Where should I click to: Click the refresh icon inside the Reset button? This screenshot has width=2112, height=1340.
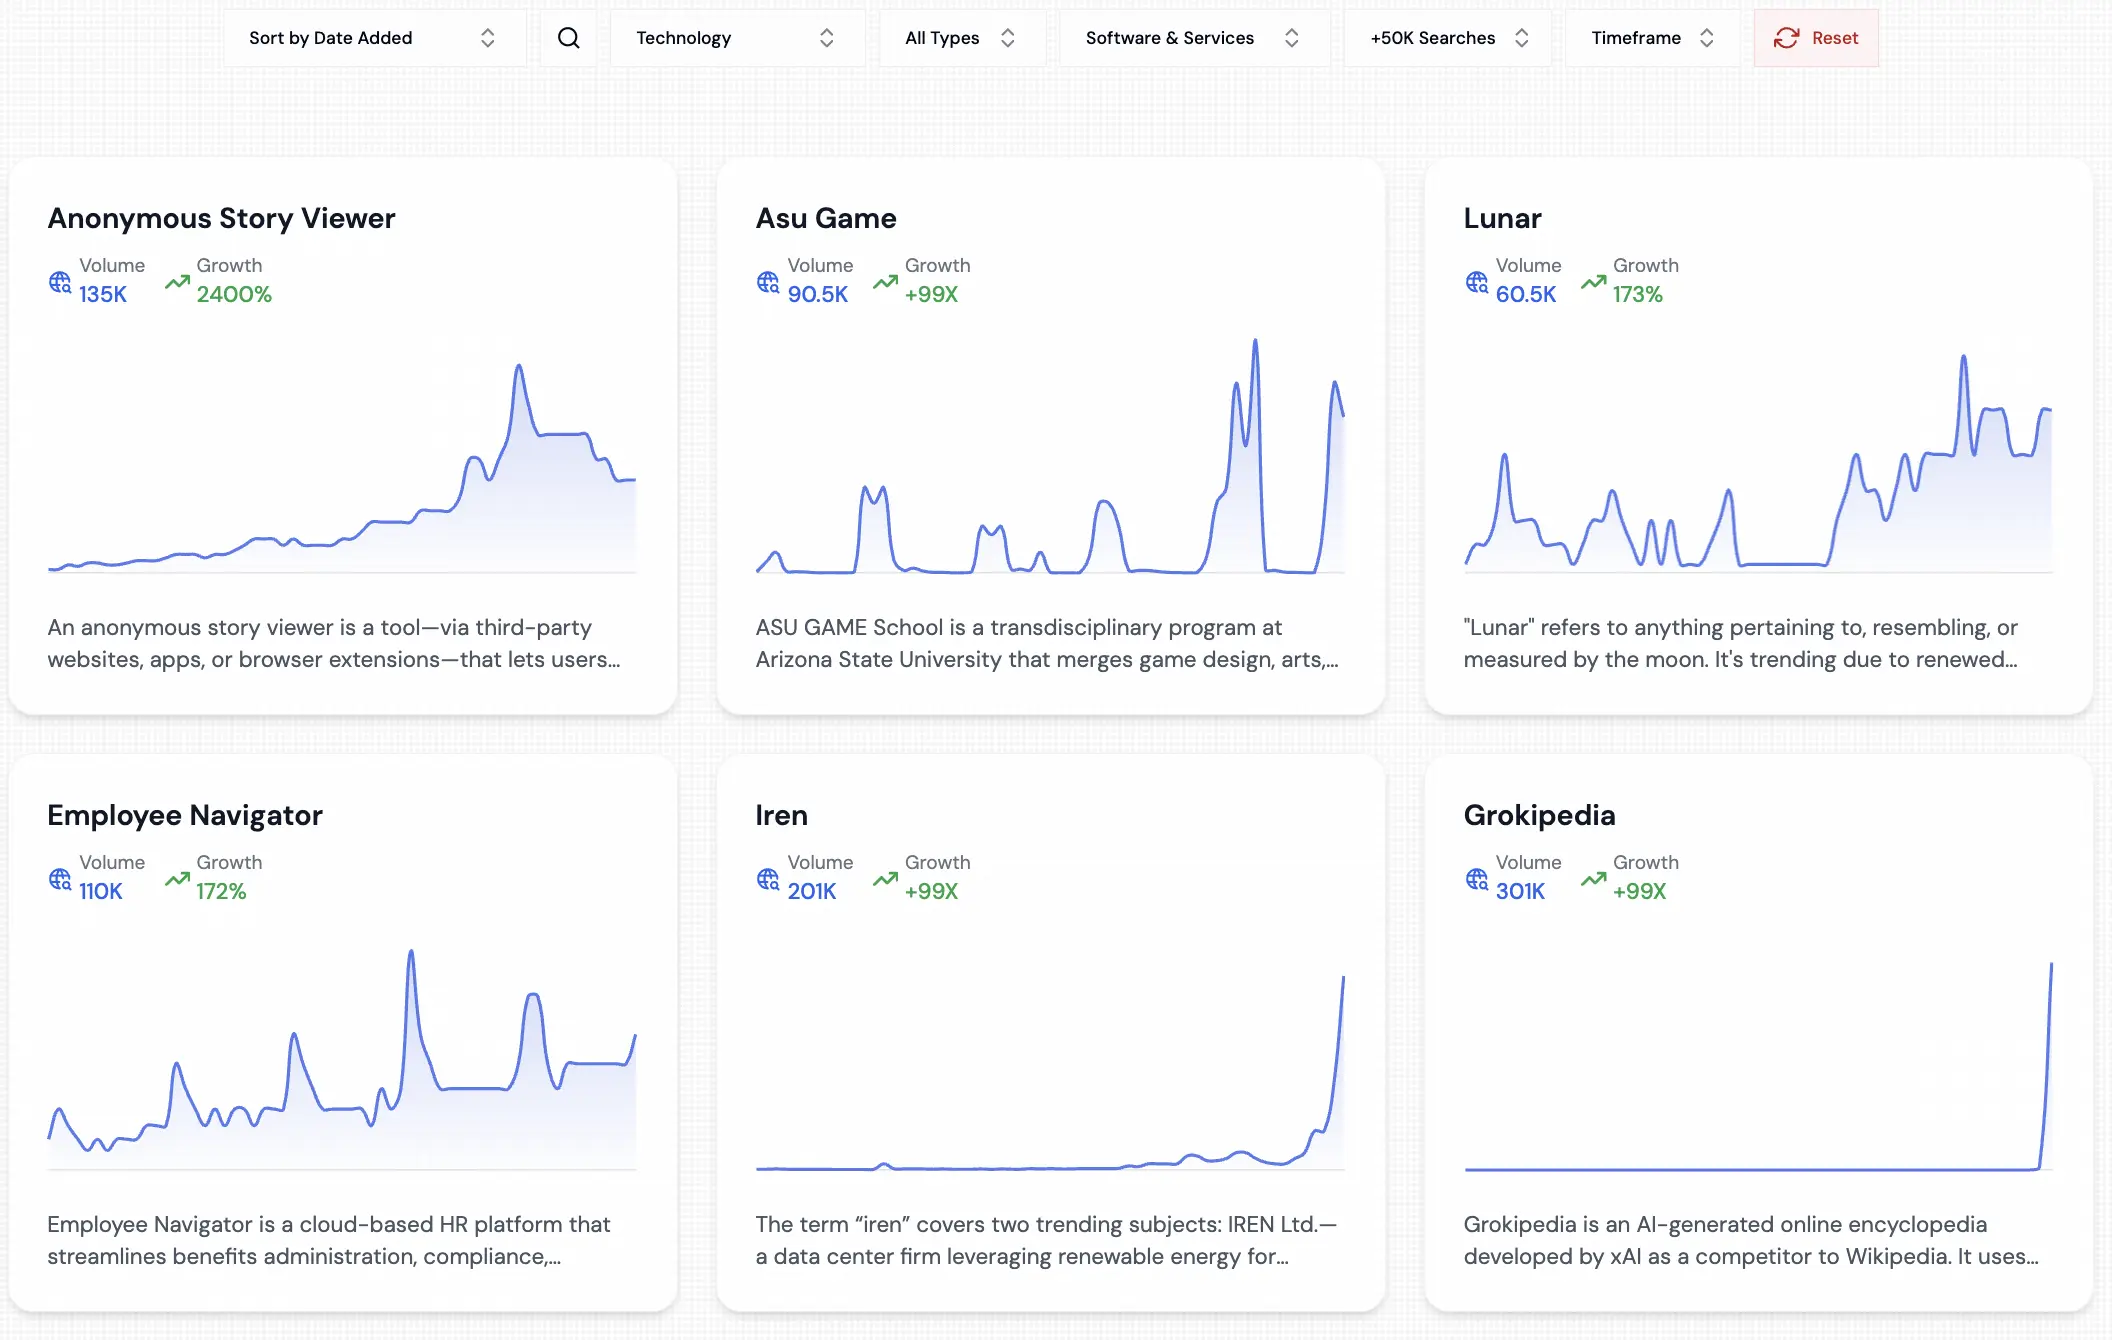[1786, 38]
